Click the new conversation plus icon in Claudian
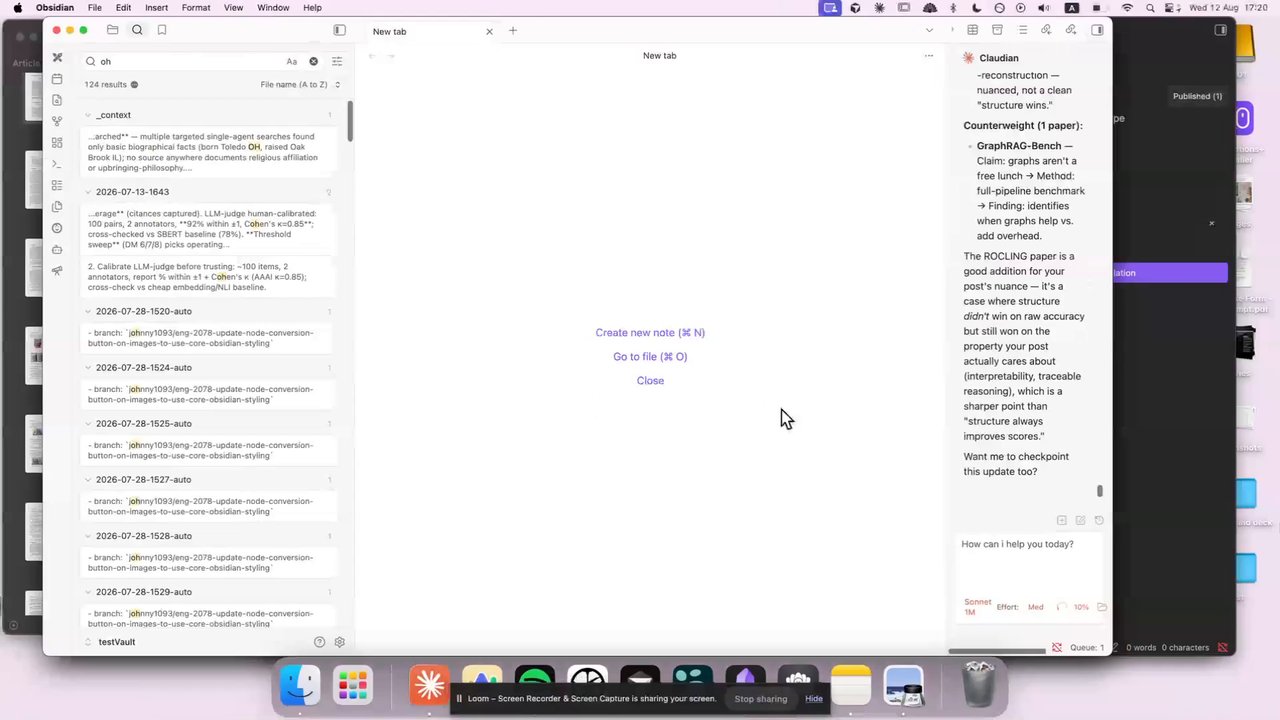The width and height of the screenshot is (1280, 720). (1062, 520)
